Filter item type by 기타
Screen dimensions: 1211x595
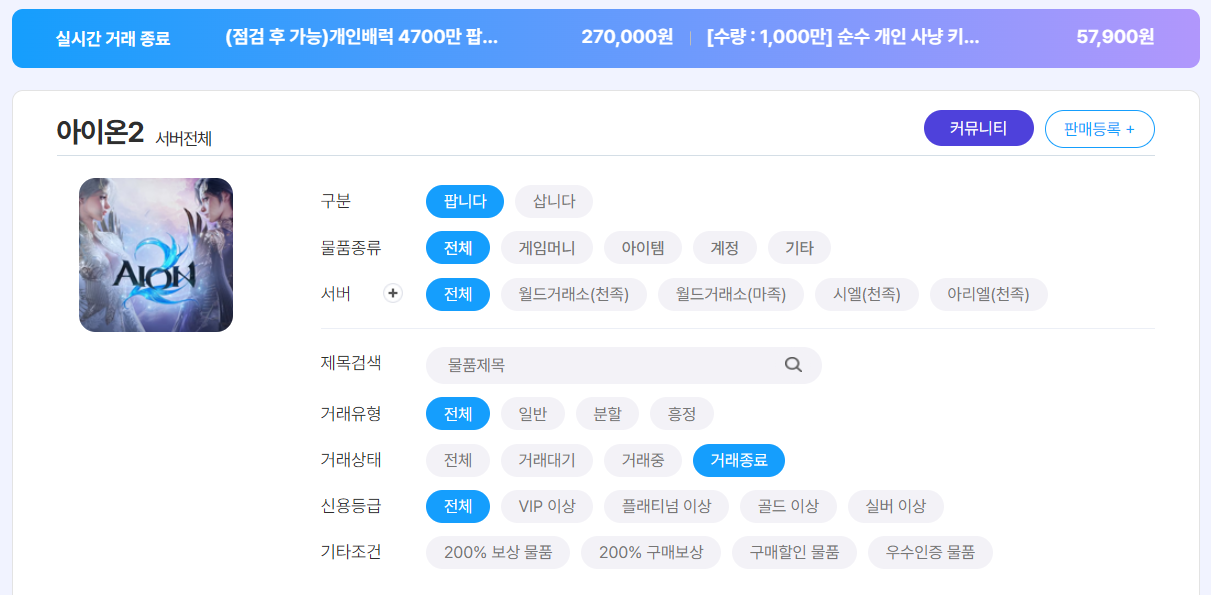pyautogui.click(x=799, y=248)
